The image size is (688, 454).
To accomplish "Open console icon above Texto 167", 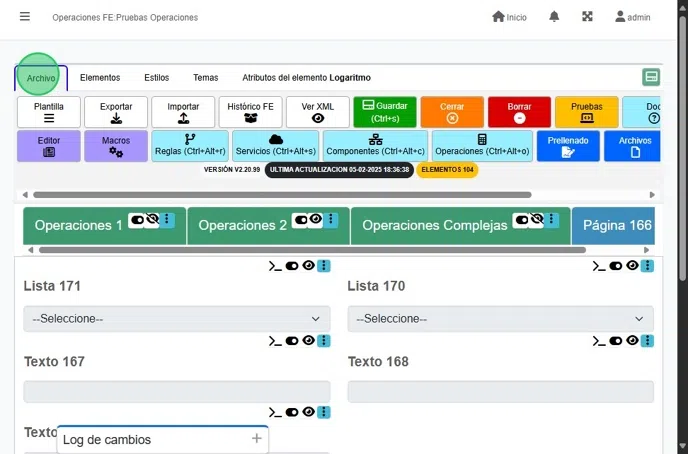I will [x=276, y=341].
